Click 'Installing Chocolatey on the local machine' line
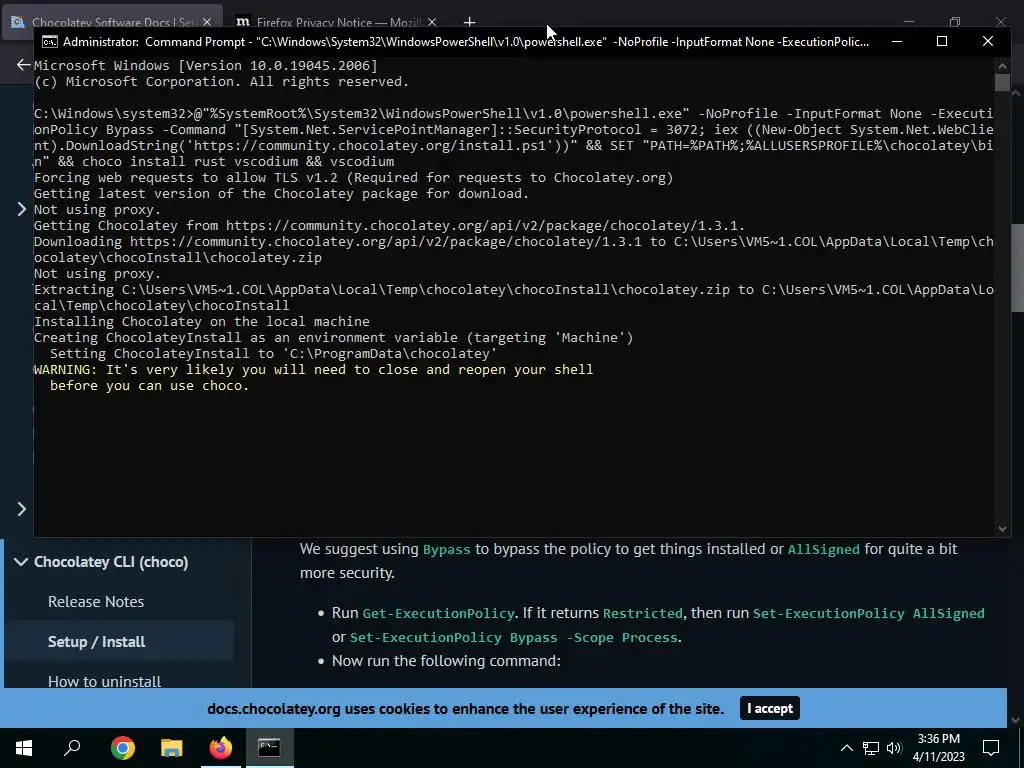 202,321
